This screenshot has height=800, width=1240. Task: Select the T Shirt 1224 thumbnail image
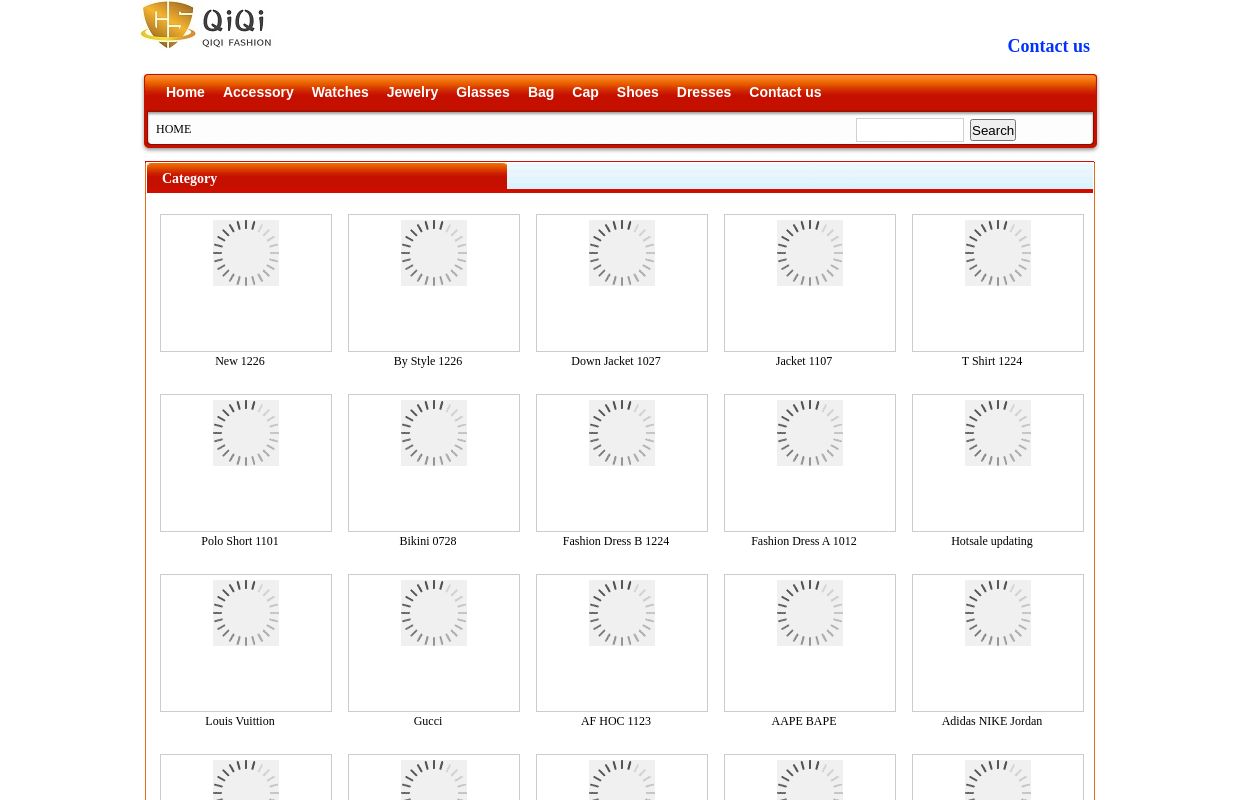(998, 282)
